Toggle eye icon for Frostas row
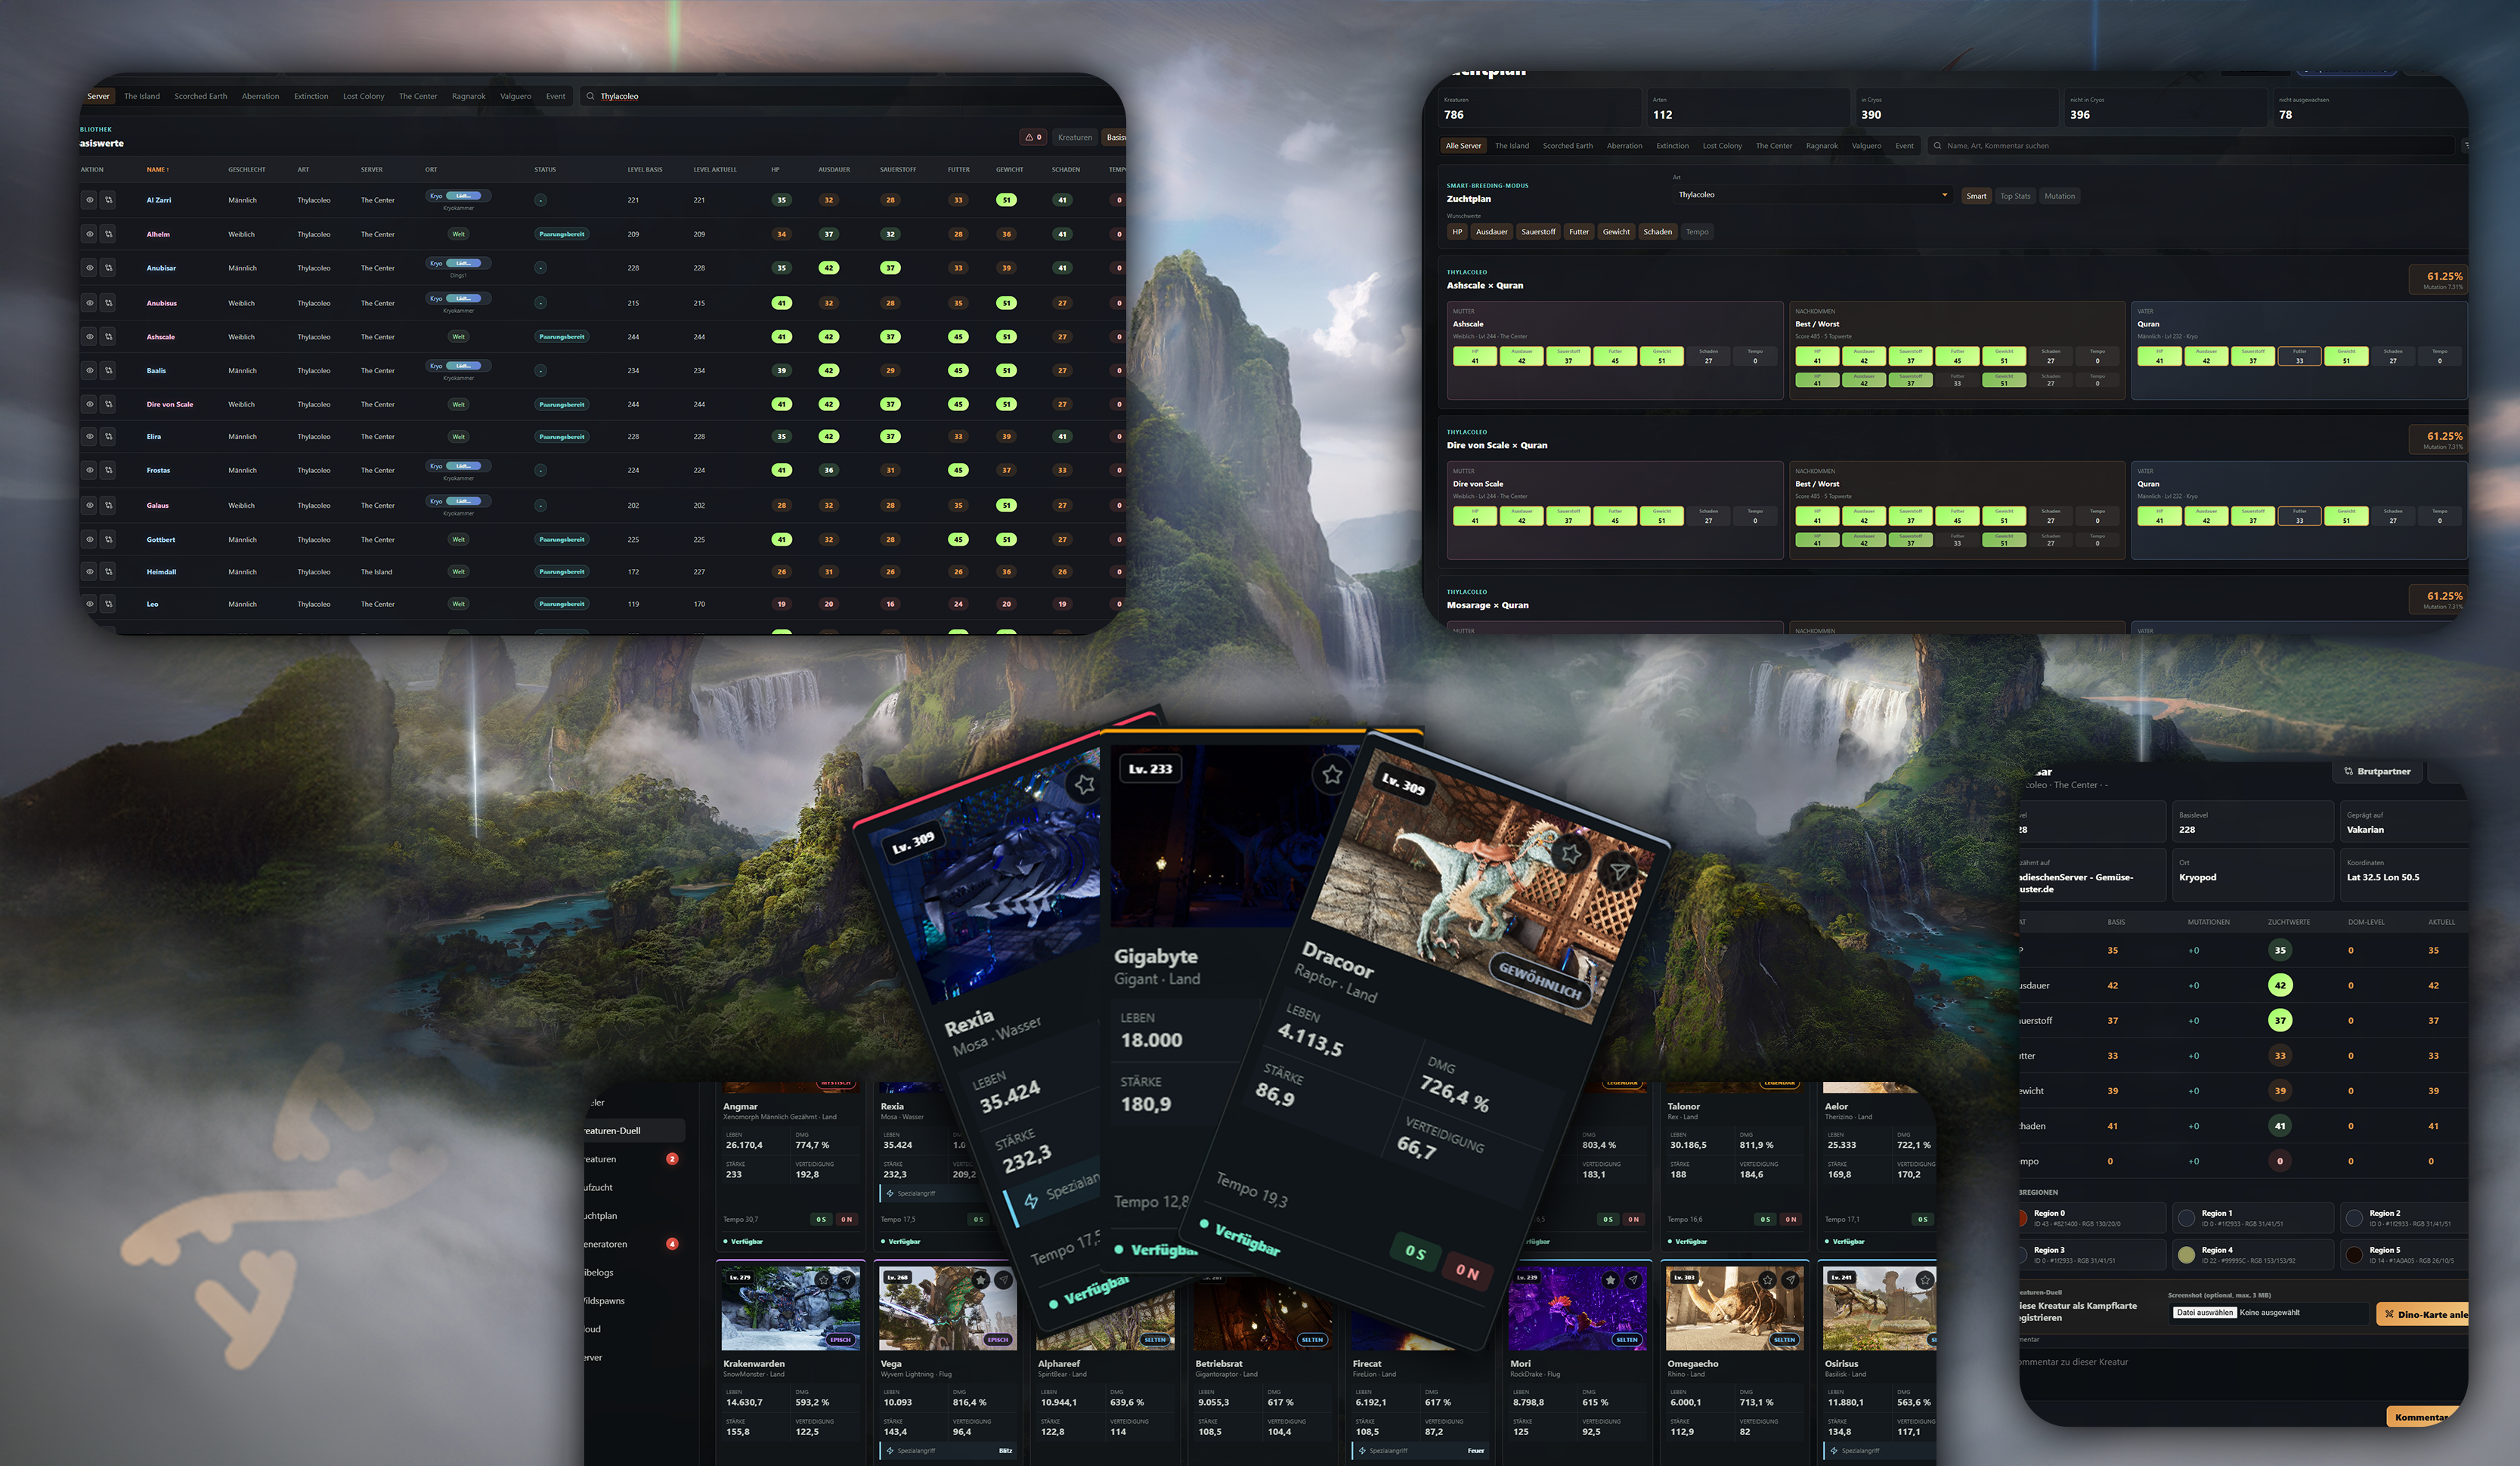The height and width of the screenshot is (1466, 2520). 89,470
